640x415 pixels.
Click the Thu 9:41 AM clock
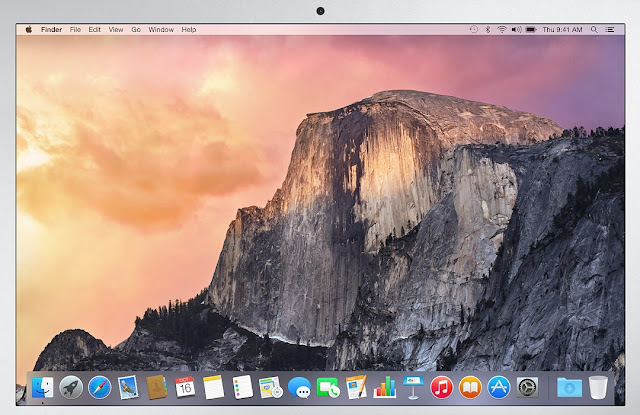pyautogui.click(x=562, y=29)
